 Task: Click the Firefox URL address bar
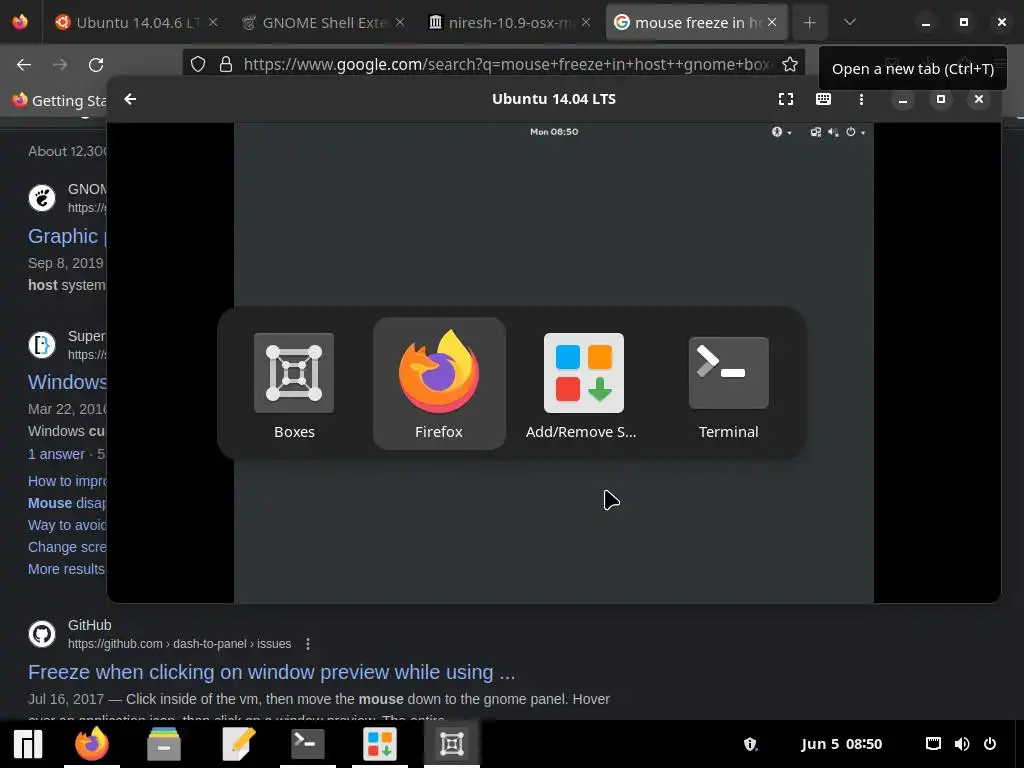click(x=494, y=64)
